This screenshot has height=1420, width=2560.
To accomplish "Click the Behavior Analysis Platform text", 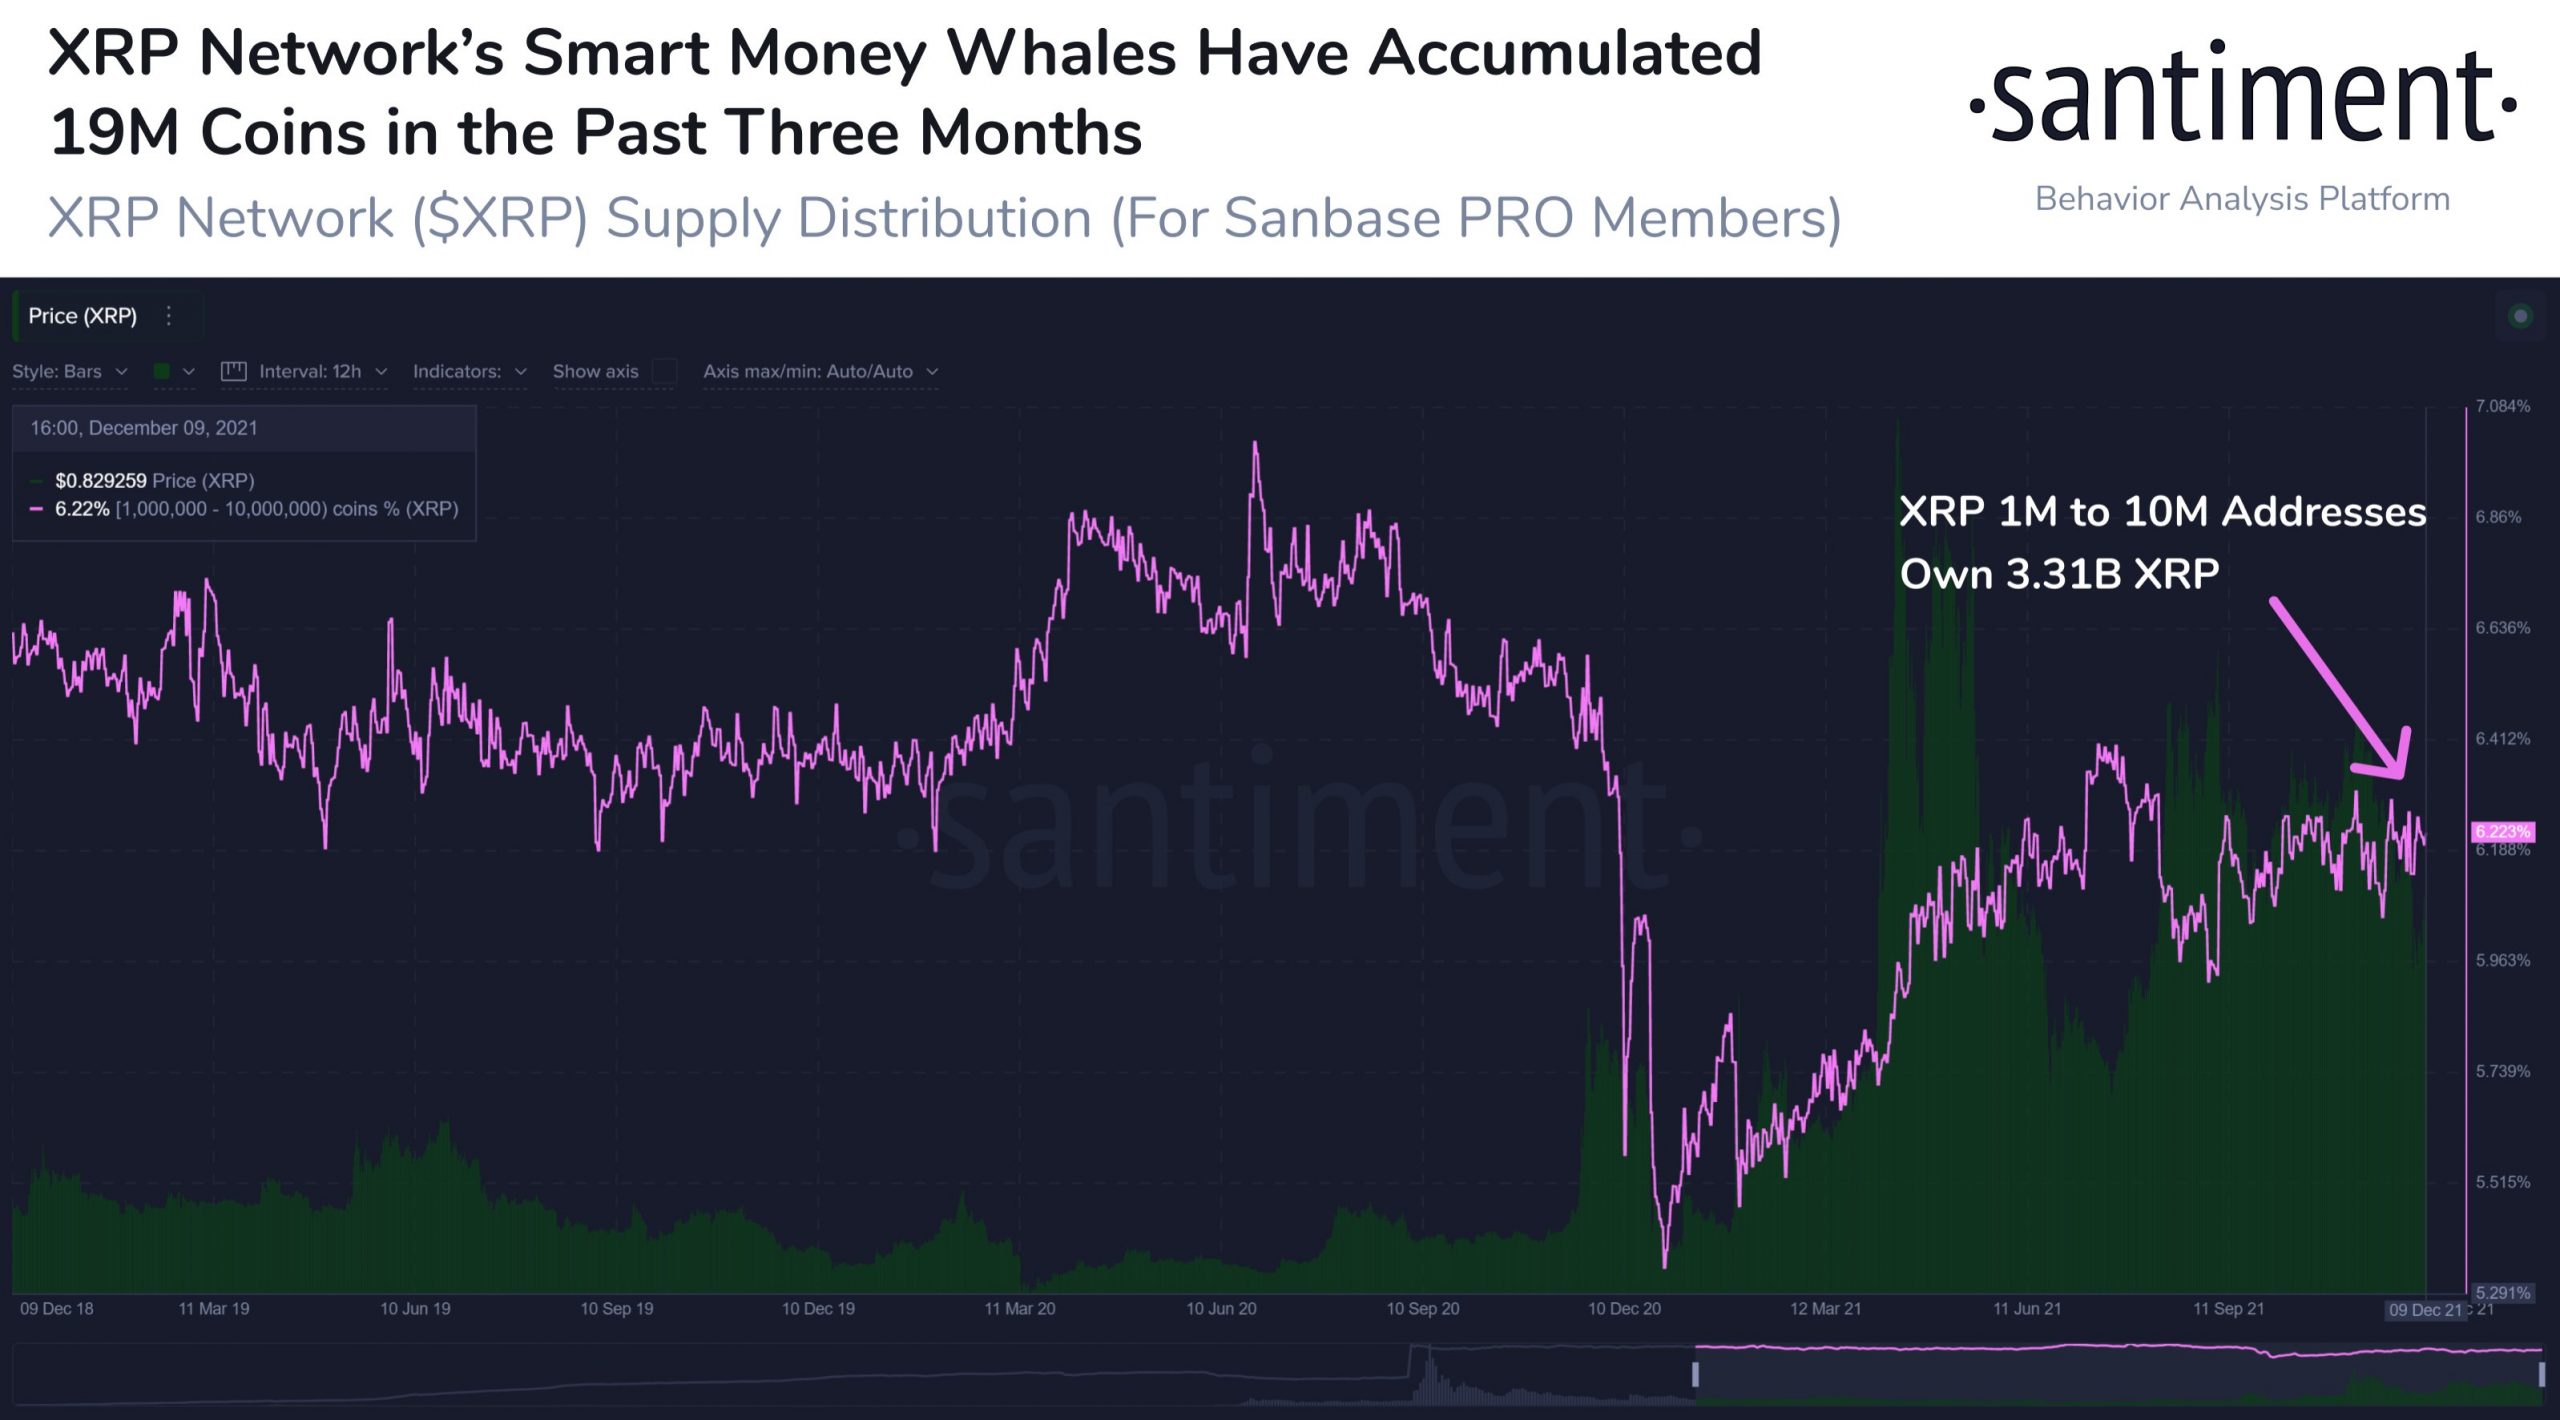I will click(x=2242, y=199).
